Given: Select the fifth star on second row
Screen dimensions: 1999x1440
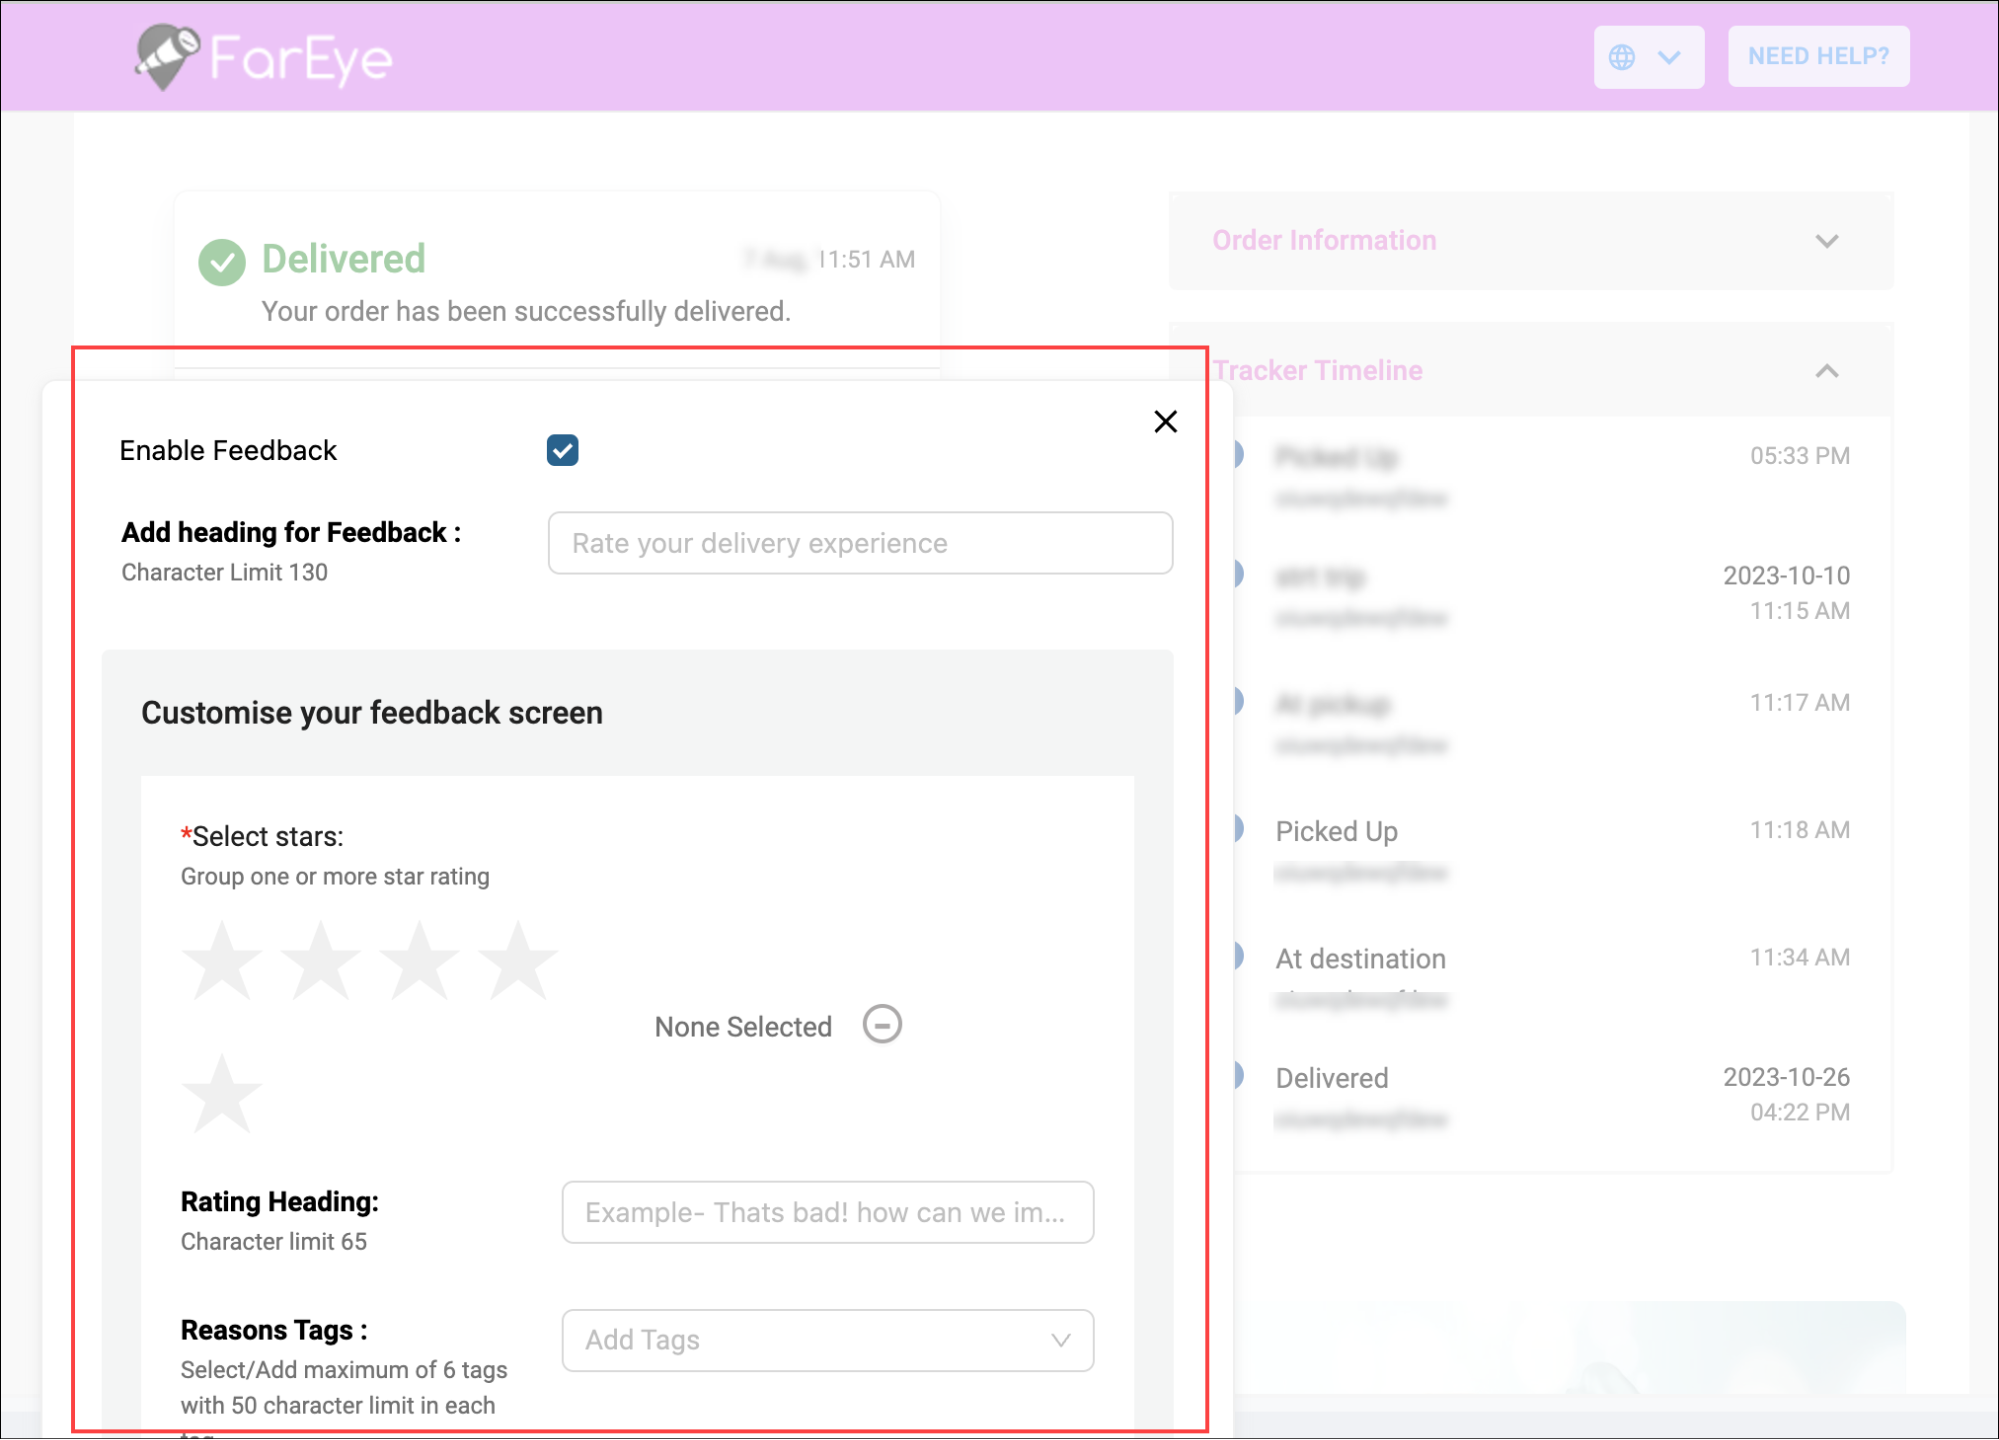Looking at the screenshot, I should click(222, 1094).
